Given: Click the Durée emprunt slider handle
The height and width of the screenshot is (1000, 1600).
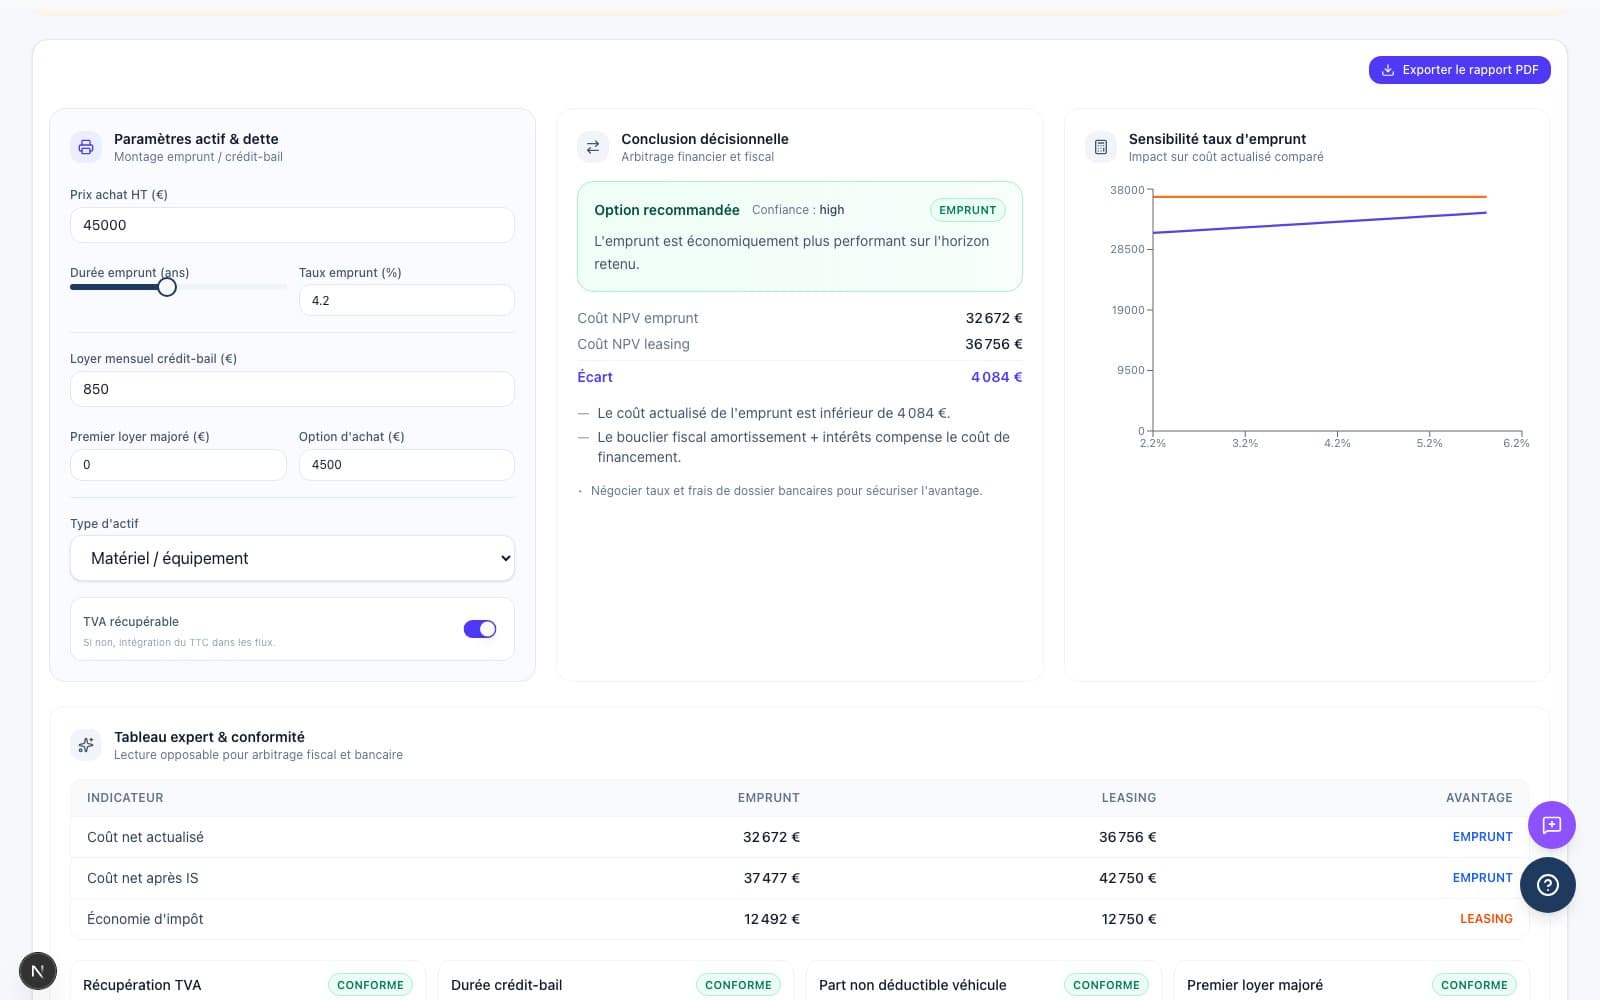Looking at the screenshot, I should coord(167,287).
